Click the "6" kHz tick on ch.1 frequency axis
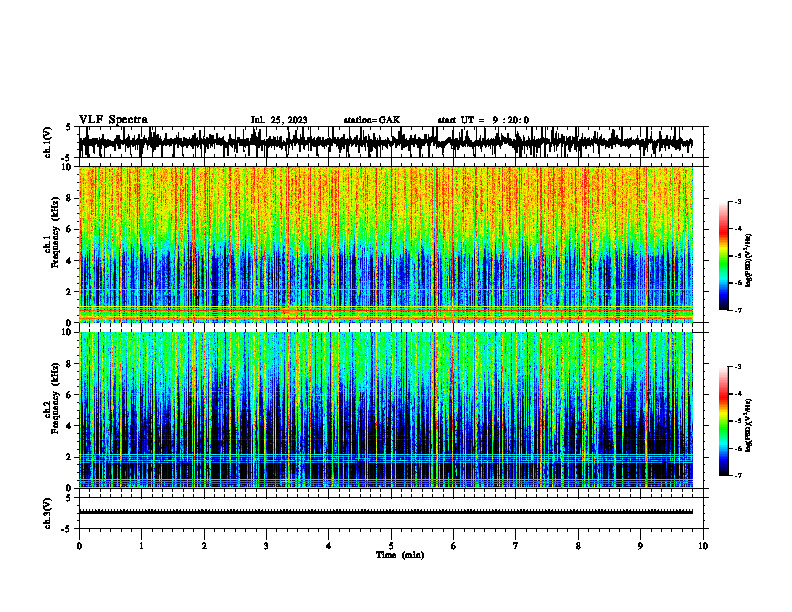Screen dimensions: 792x612 point(71,230)
